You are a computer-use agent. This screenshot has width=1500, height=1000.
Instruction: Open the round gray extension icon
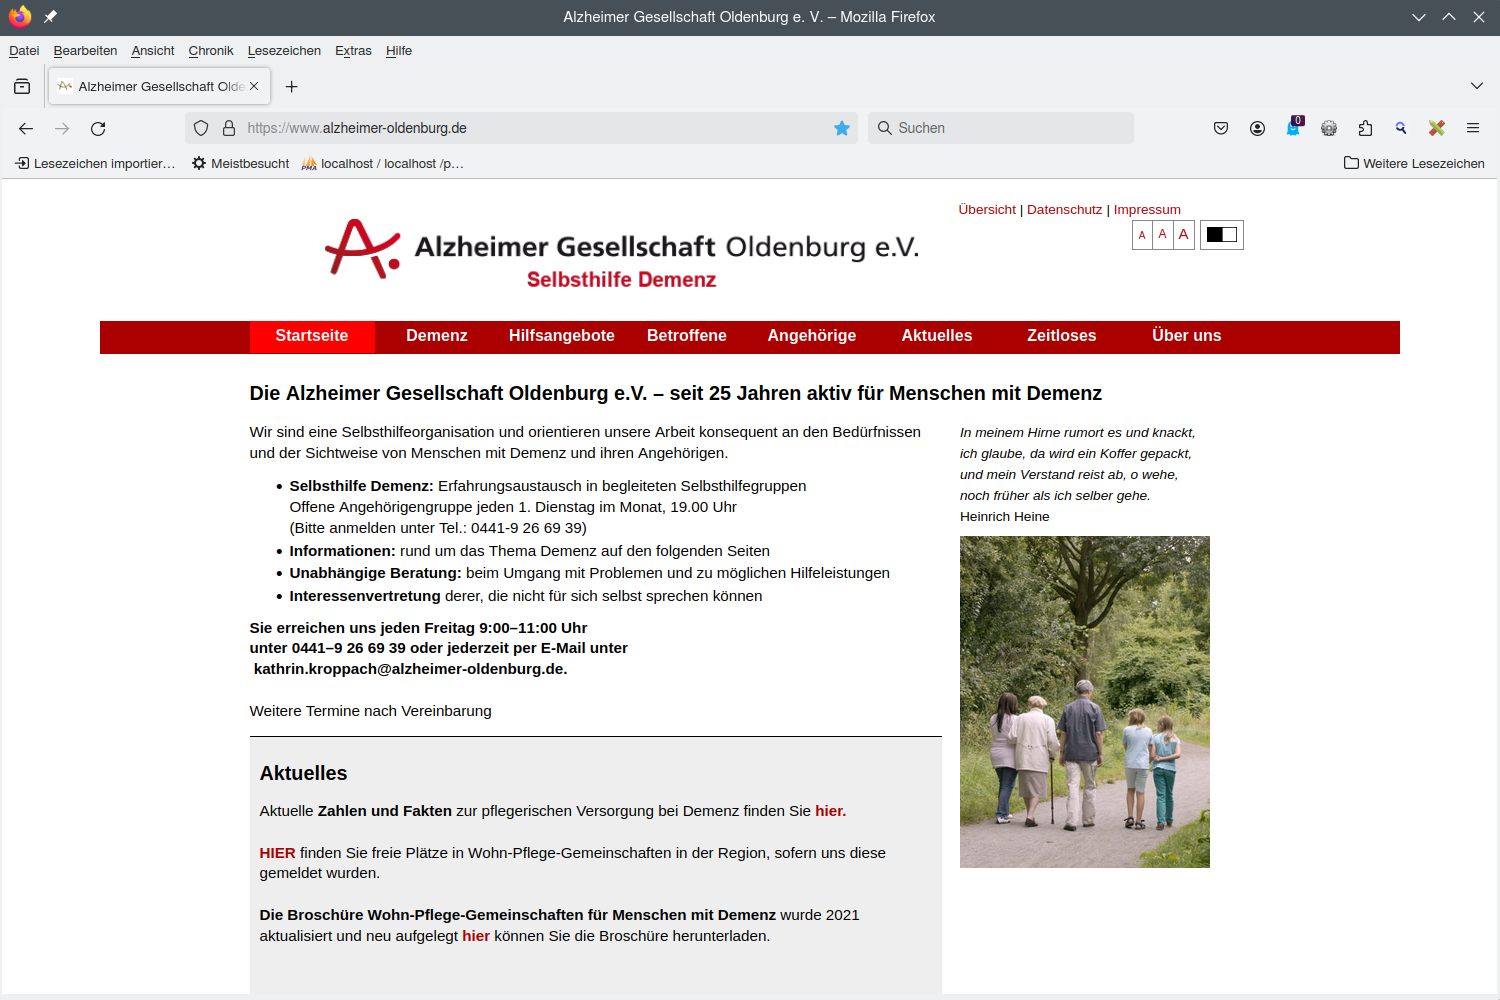tap(1329, 128)
